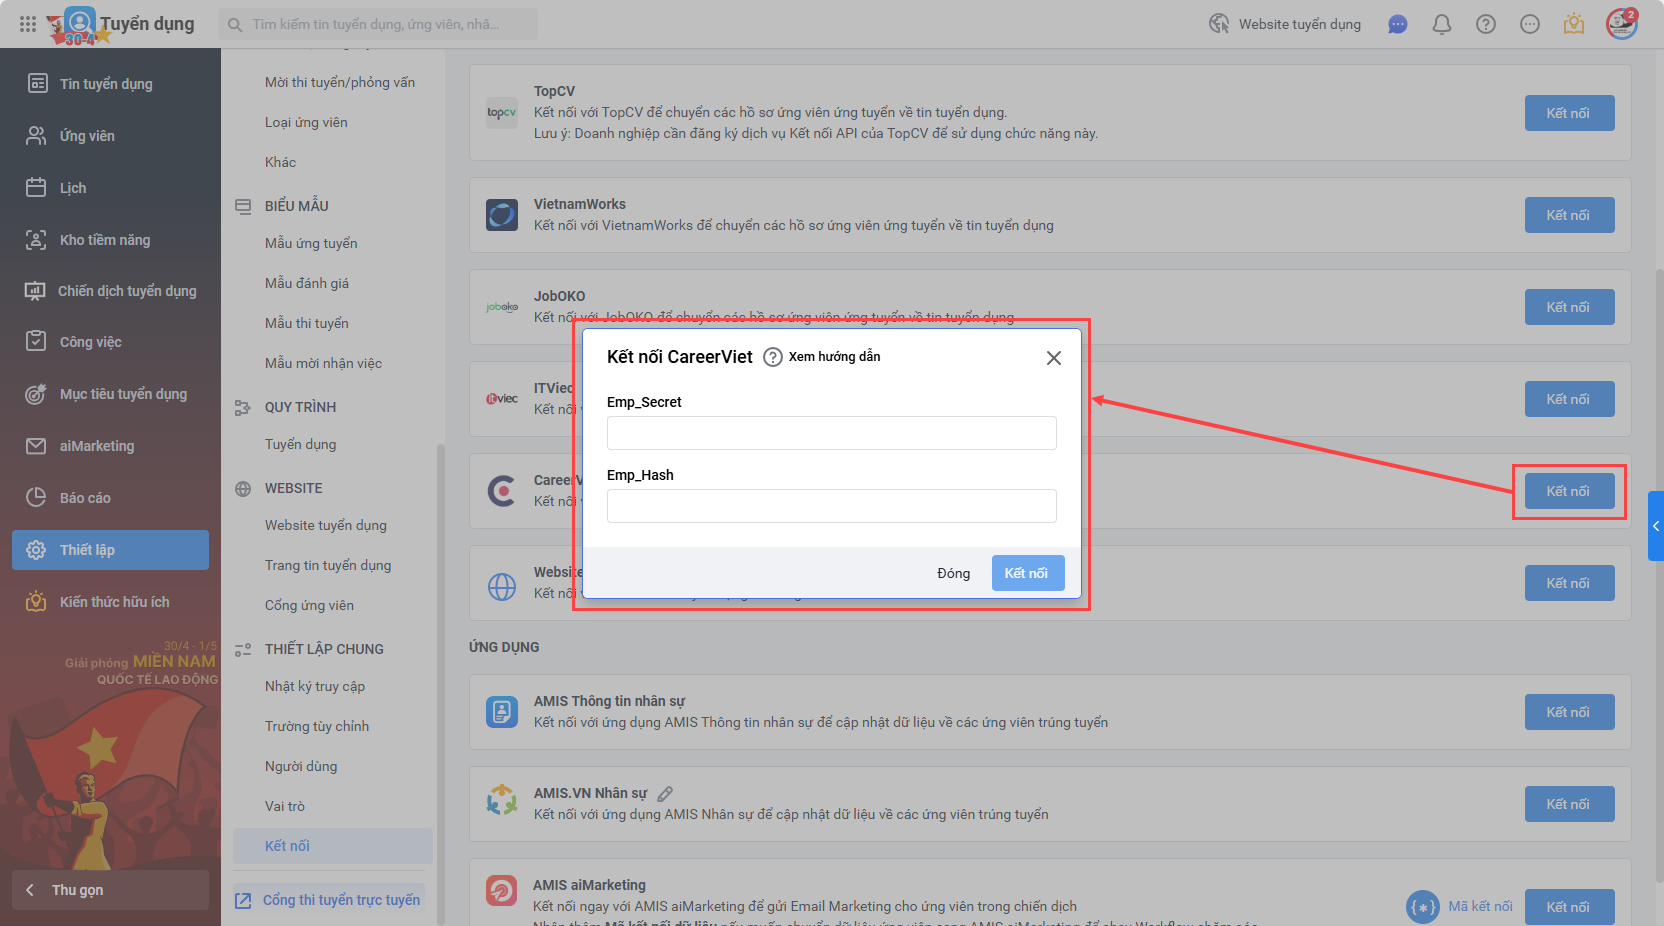Click the user avatar in top bar
1664x926 pixels.
(1621, 24)
